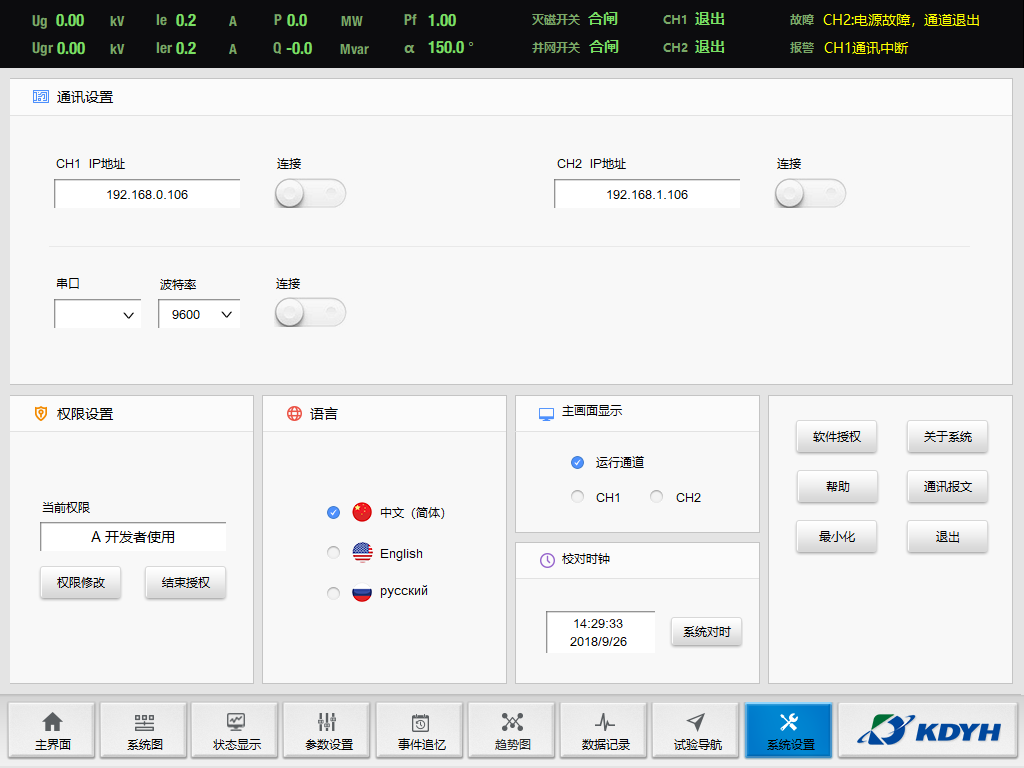
Task: Select English language option
Action: (x=334, y=553)
